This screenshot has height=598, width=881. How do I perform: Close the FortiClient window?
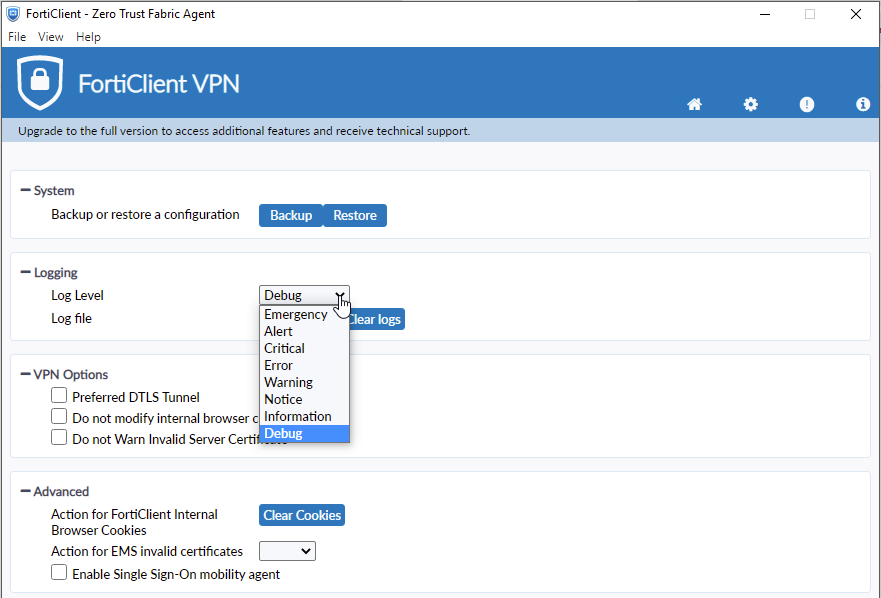point(856,14)
